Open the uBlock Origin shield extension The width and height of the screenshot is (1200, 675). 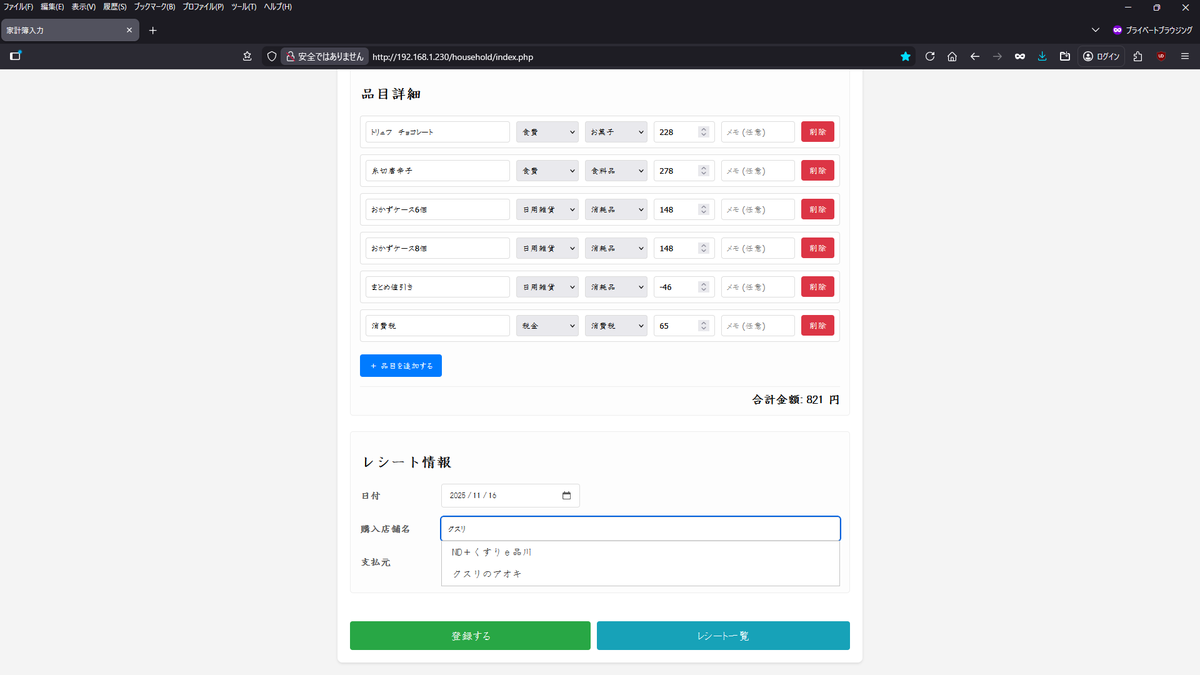pos(1161,57)
